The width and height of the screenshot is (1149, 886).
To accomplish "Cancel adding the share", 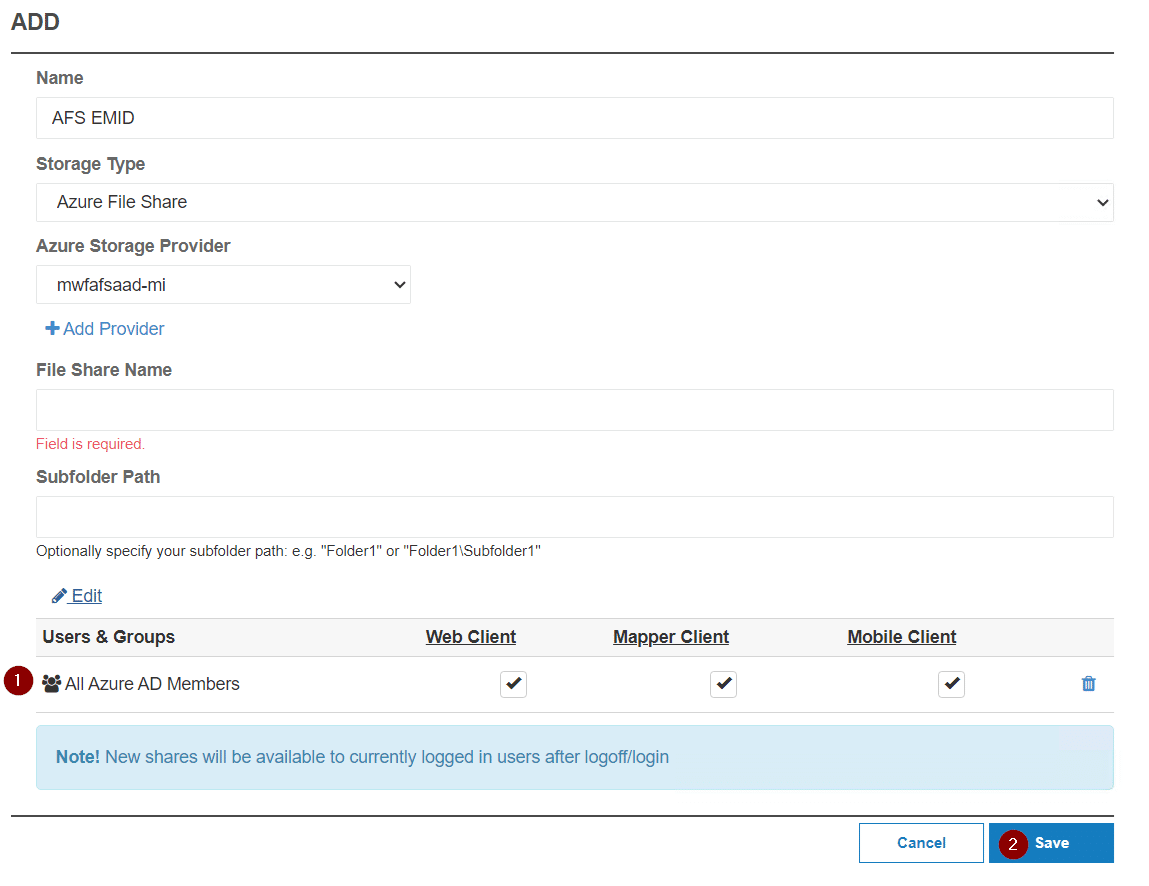I will [920, 843].
